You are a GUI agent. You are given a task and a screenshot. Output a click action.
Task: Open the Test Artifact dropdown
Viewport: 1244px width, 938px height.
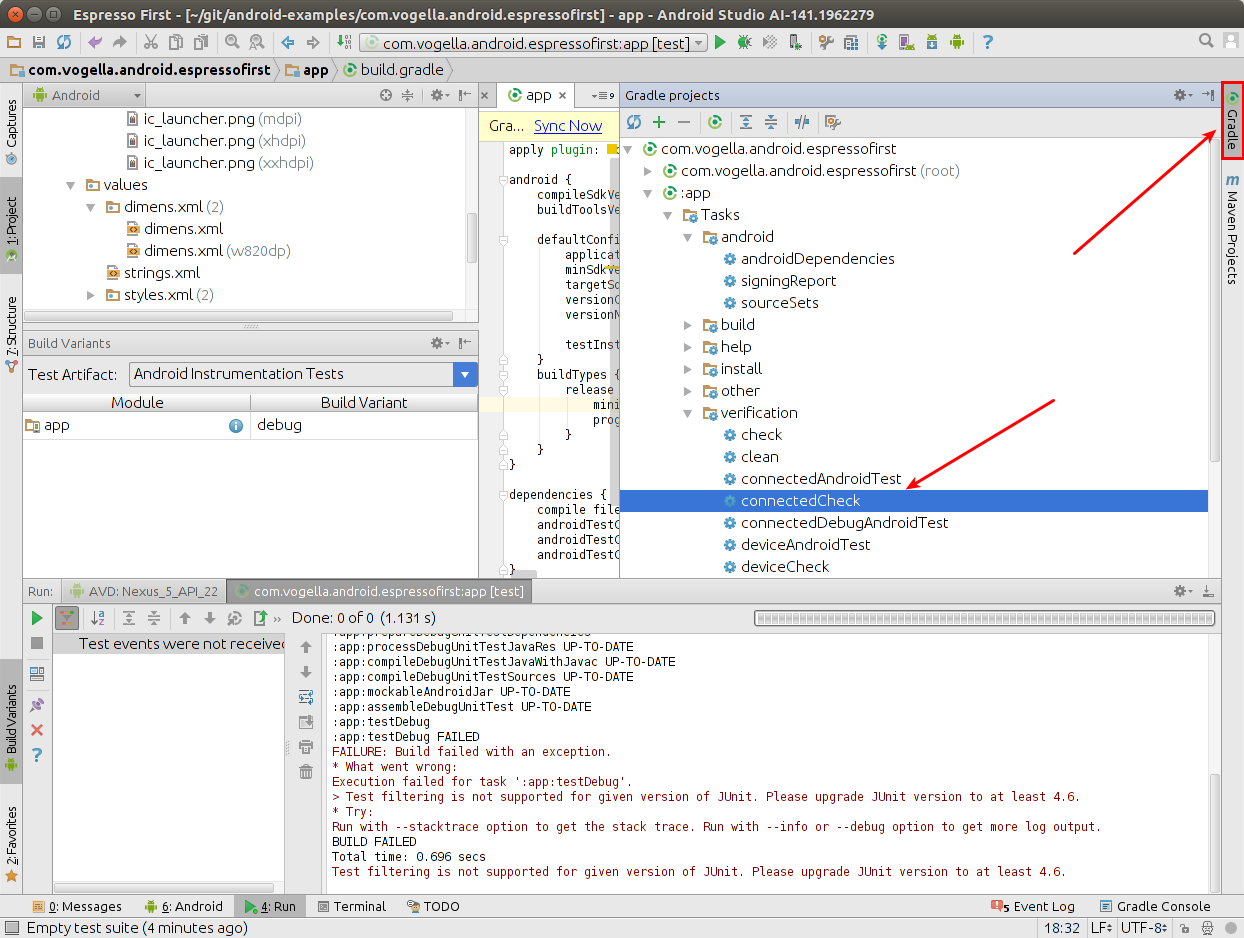tap(465, 374)
